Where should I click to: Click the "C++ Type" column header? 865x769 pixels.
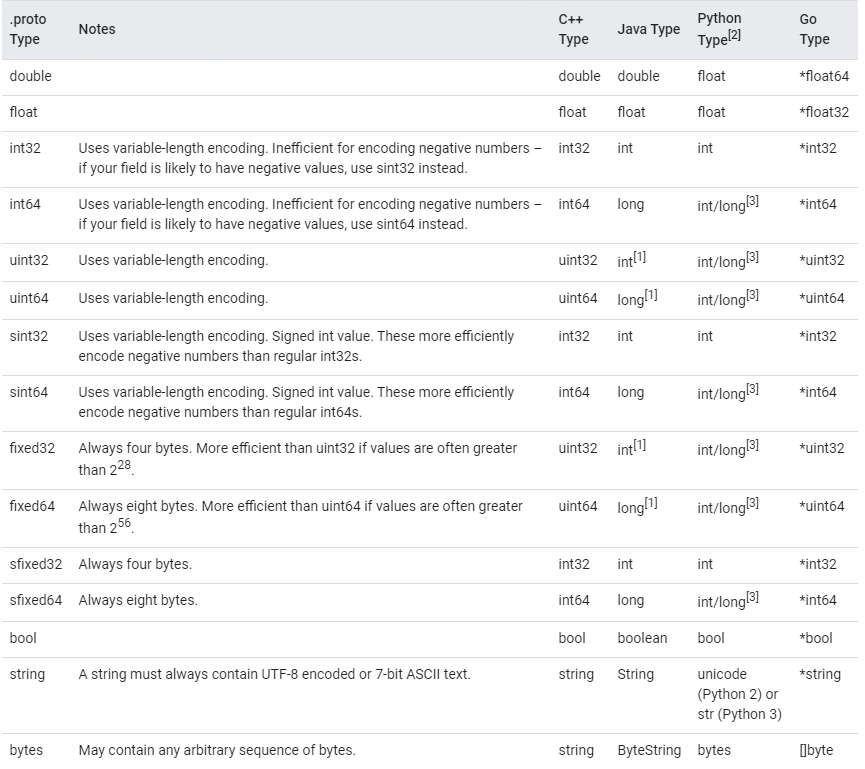coord(573,29)
